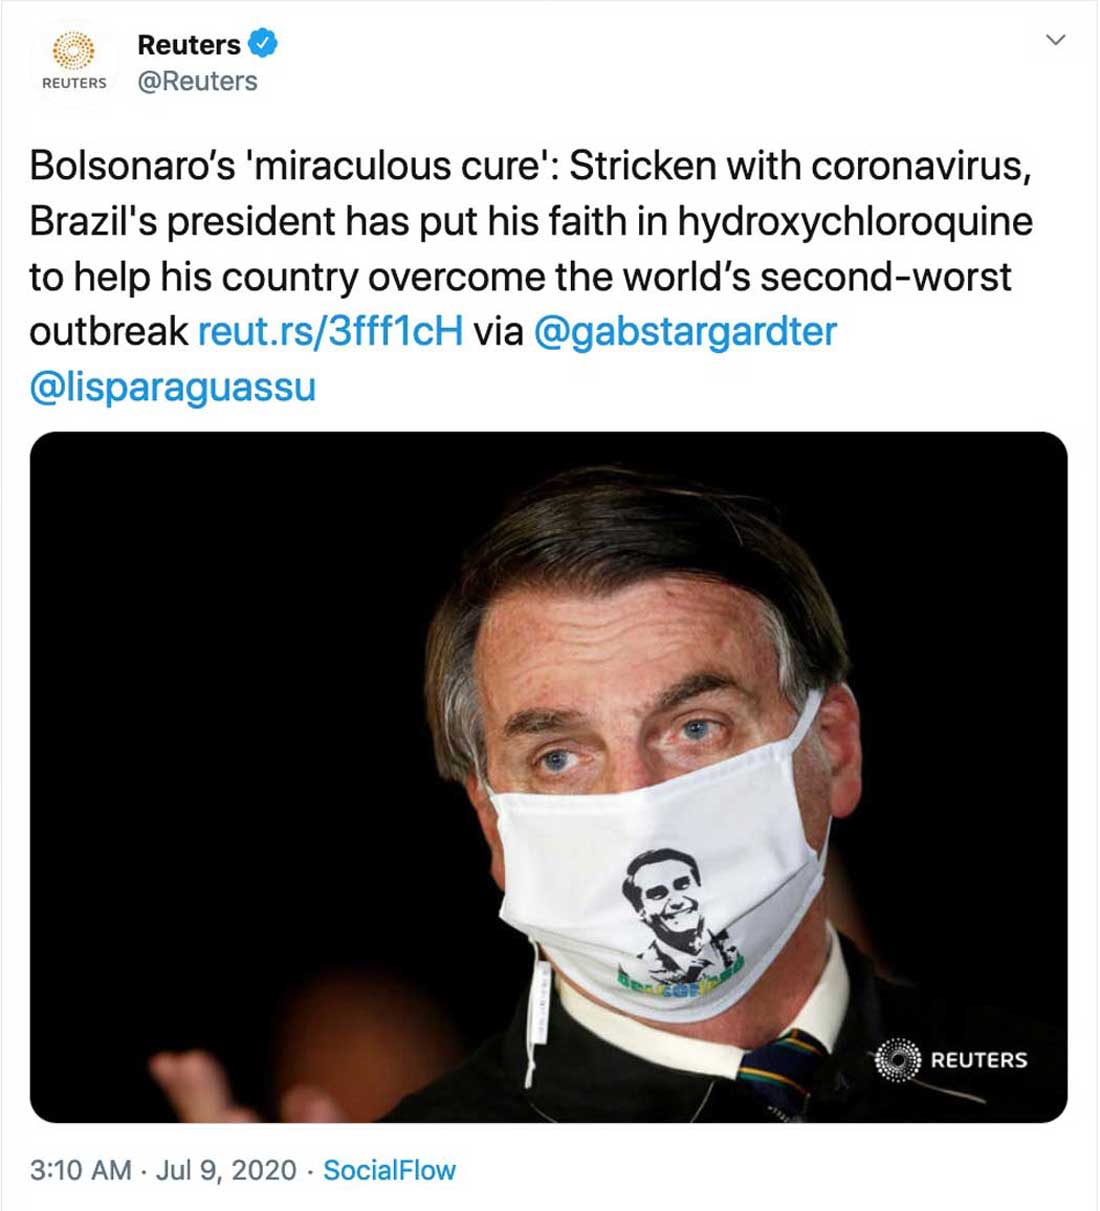Visit the @Reuters handle

197,81
